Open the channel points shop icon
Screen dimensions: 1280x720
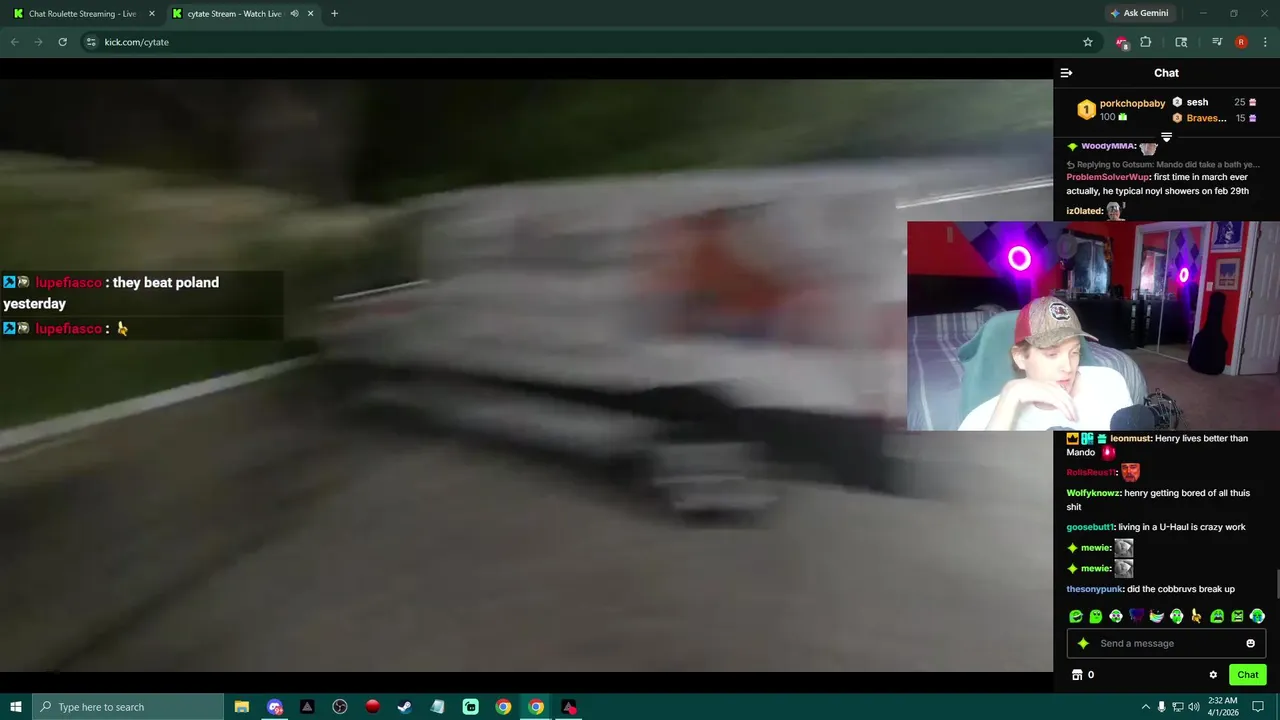coord(1077,675)
